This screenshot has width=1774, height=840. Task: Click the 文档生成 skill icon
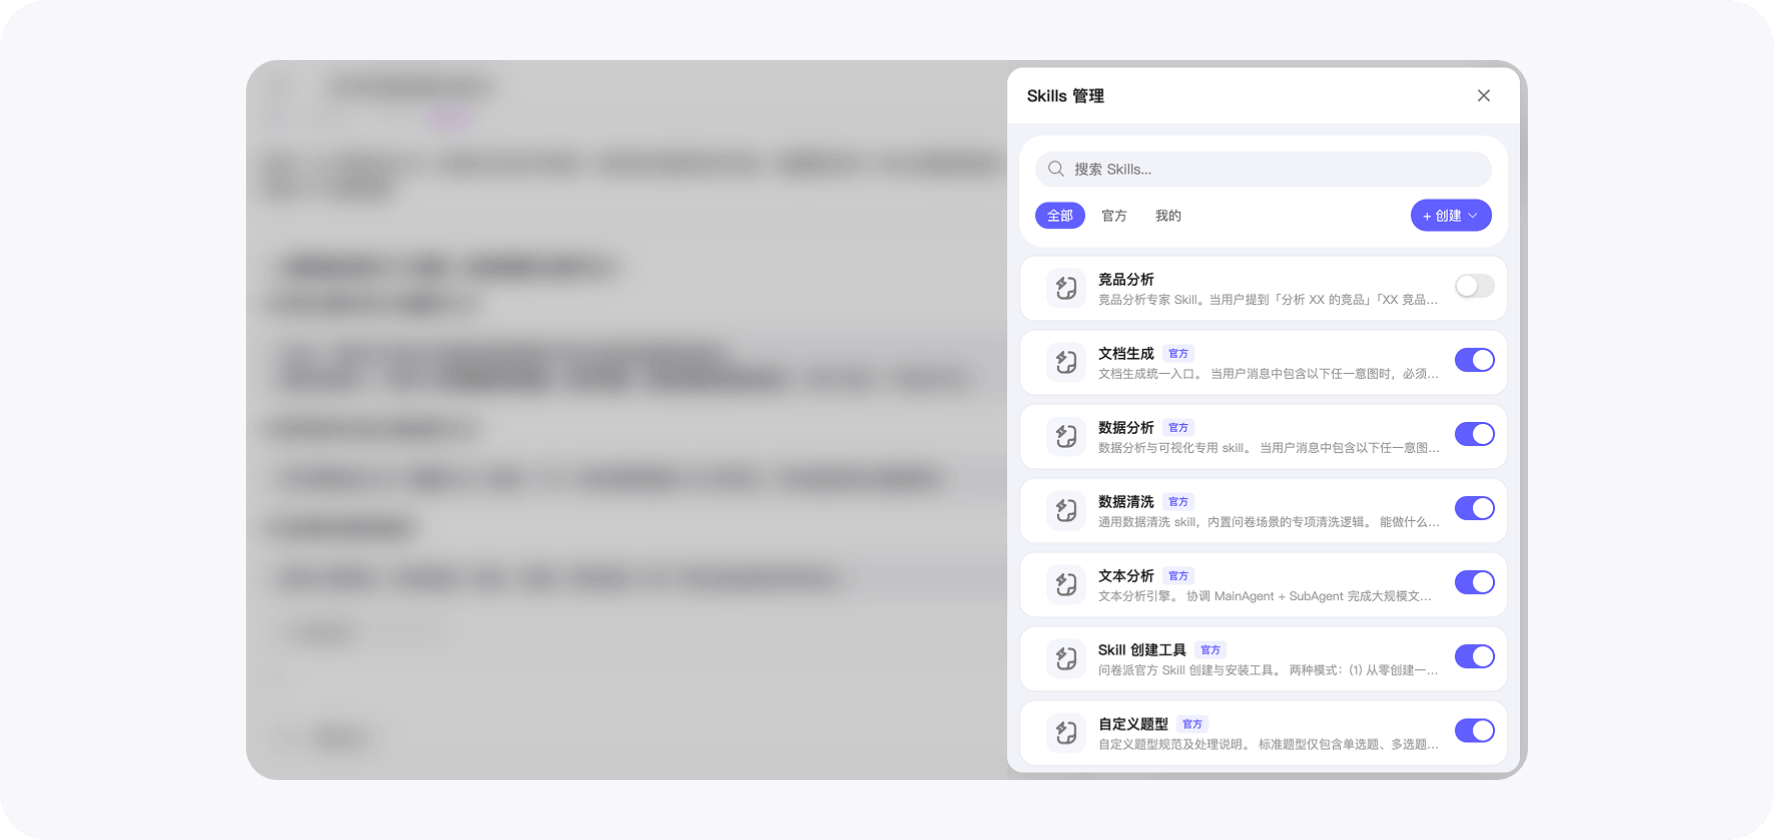1066,362
